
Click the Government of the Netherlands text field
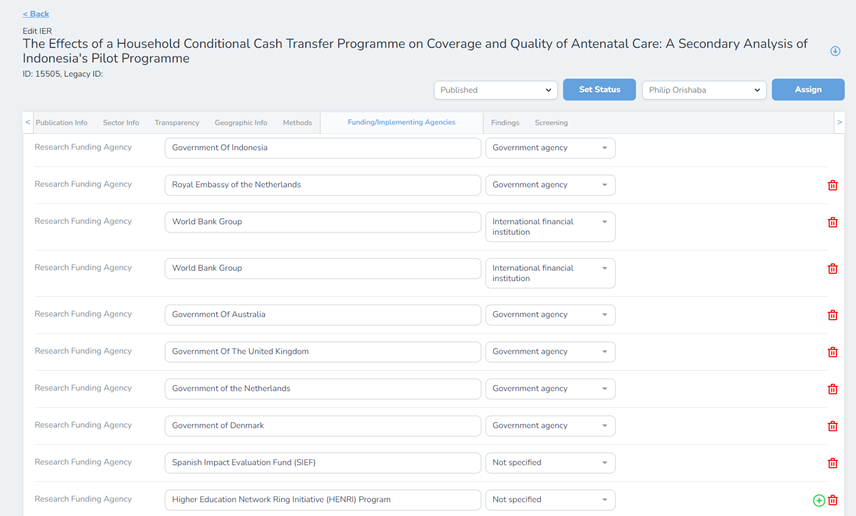click(322, 389)
